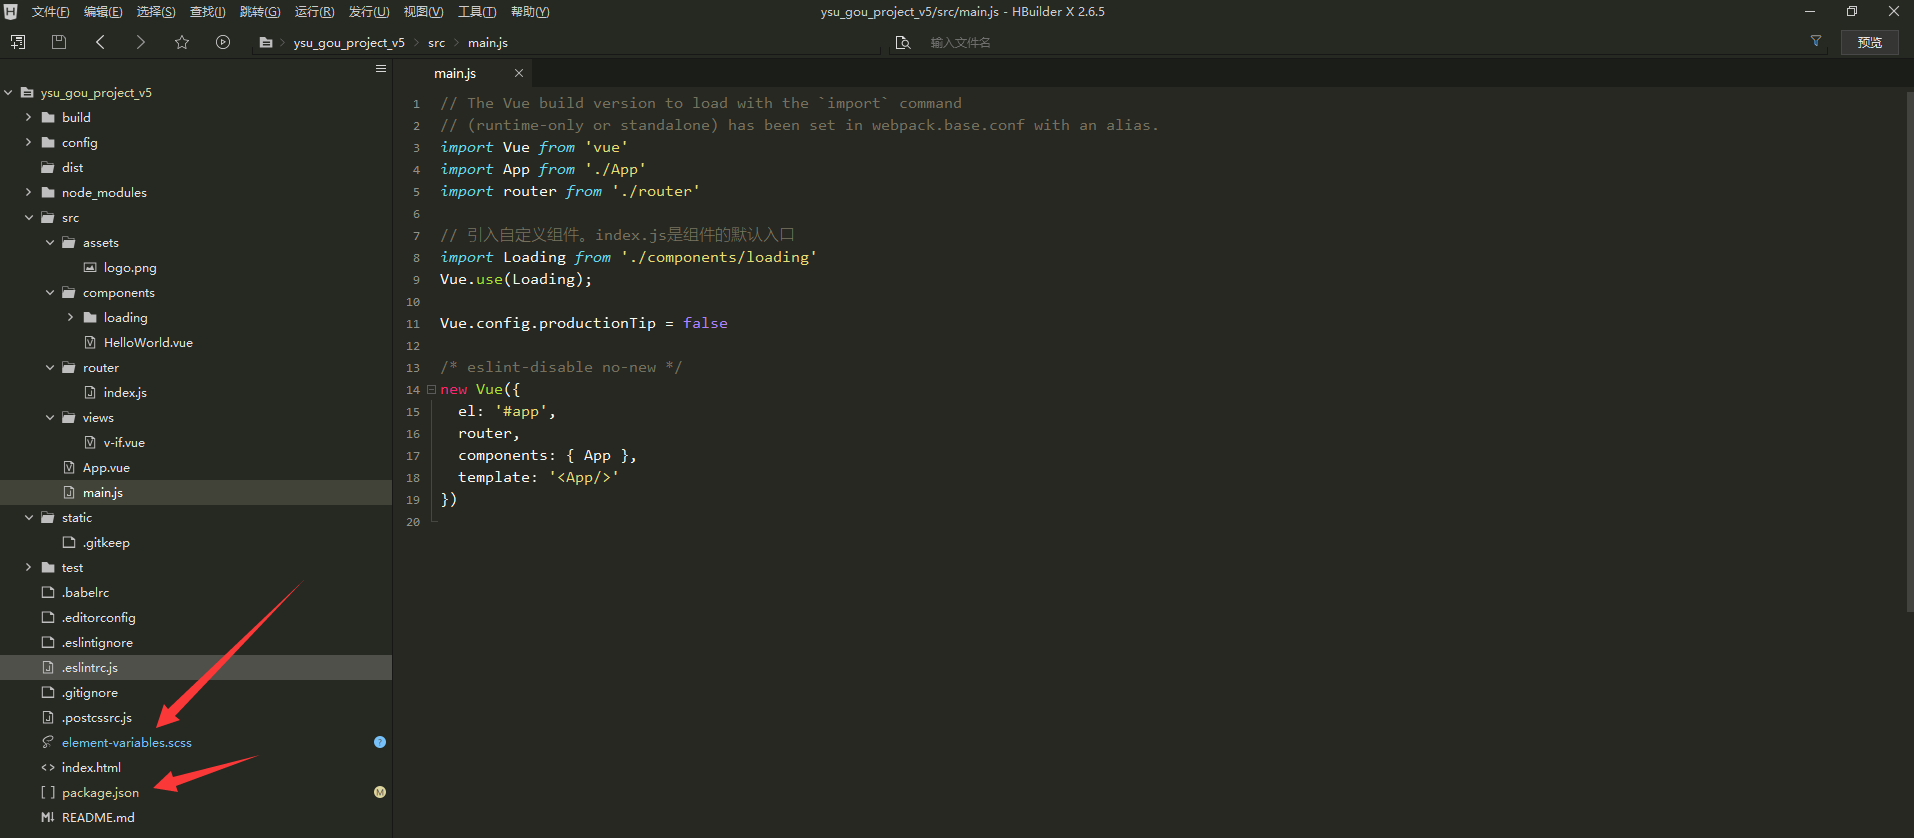Click the index.html code brackets icon
Image resolution: width=1914 pixels, height=838 pixels.
(48, 767)
